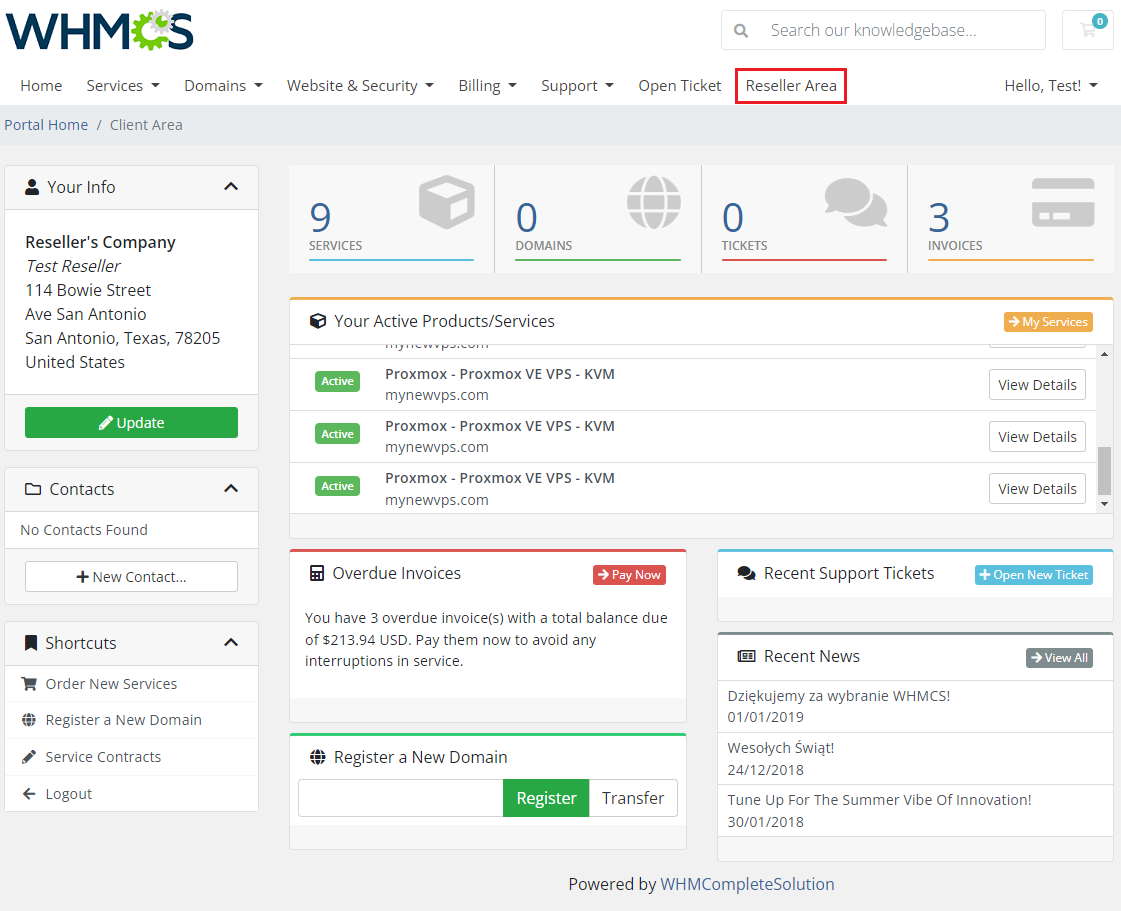Image resolution: width=1121 pixels, height=911 pixels.
Task: Focus the knowledgebase search field
Action: pos(902,30)
